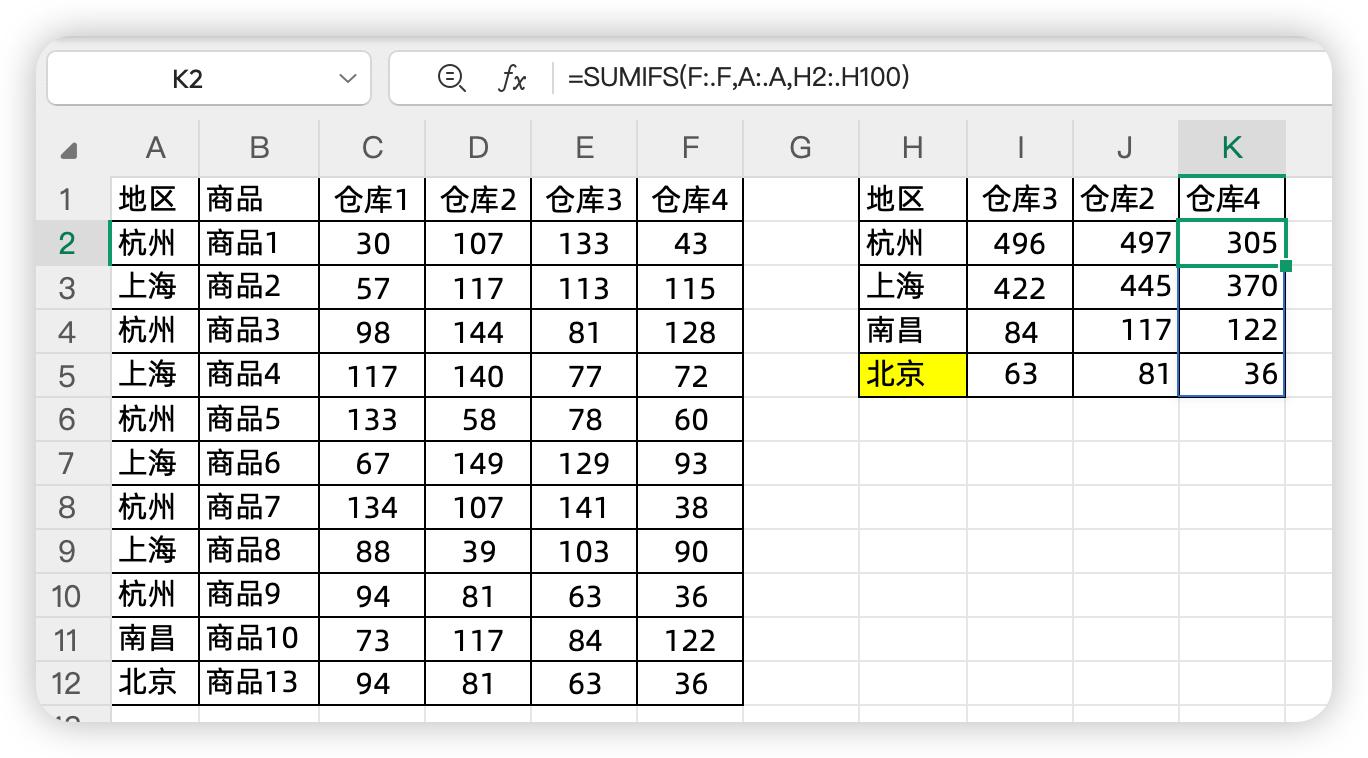This screenshot has height=758, width=1368.
Task: Select column B header
Action: coord(259,148)
